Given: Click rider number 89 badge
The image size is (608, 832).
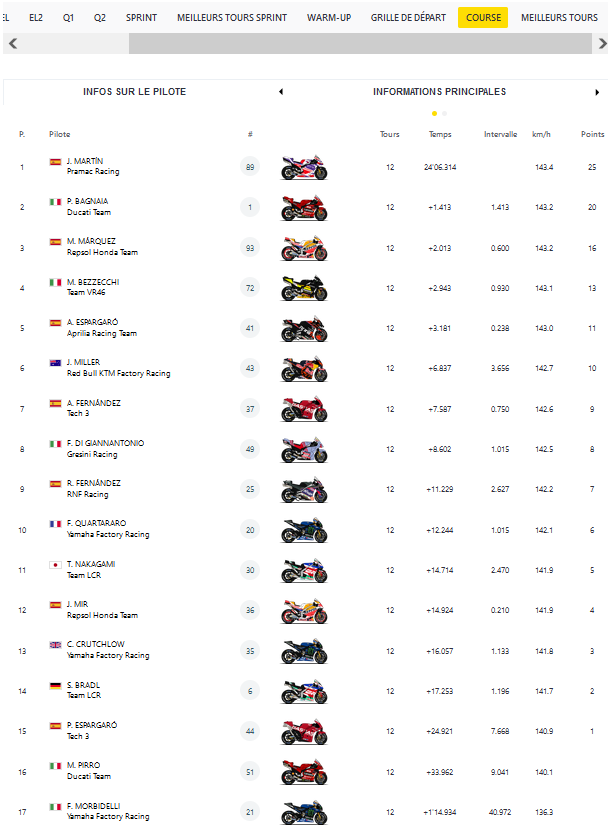Looking at the screenshot, I should 250,167.
